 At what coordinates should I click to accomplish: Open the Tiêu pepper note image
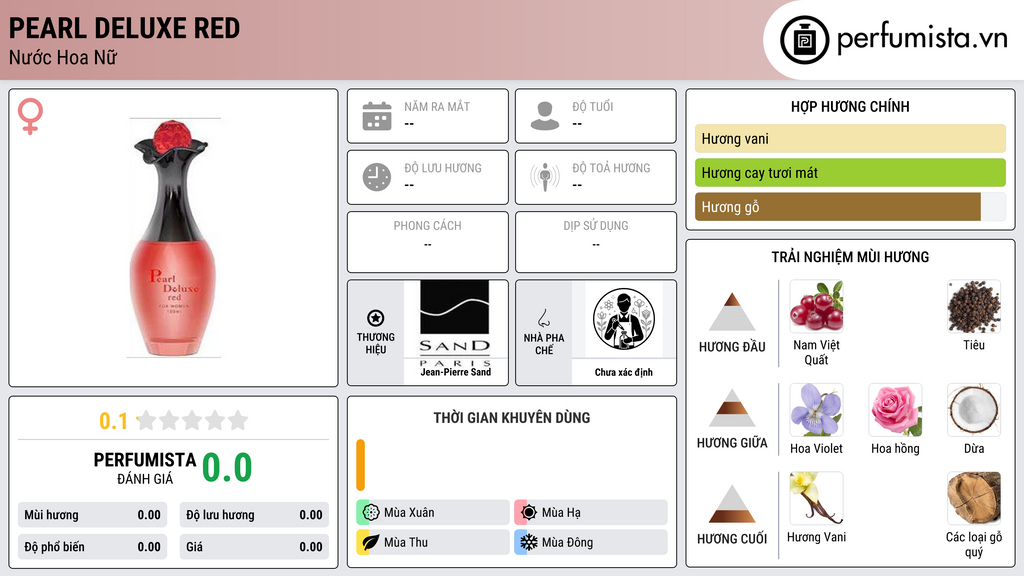pyautogui.click(x=974, y=306)
